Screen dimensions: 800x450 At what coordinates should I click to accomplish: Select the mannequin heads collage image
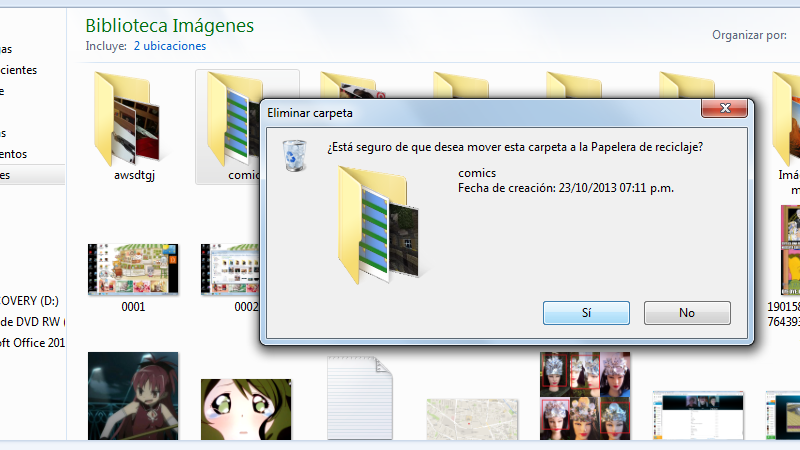[585, 395]
